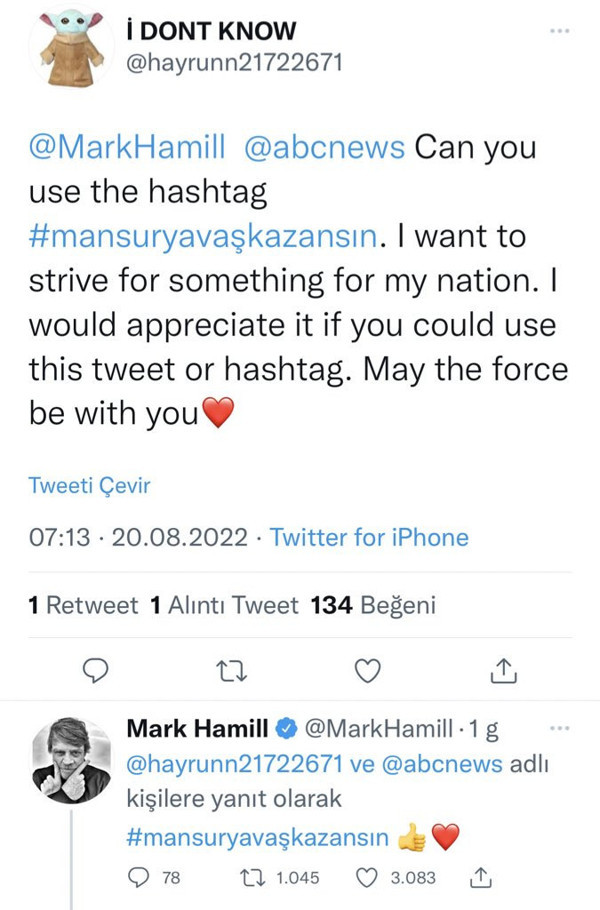This screenshot has width=600, height=910.
Task: Open the more options menu on Mark Hamill's reply
Action: 561,728
